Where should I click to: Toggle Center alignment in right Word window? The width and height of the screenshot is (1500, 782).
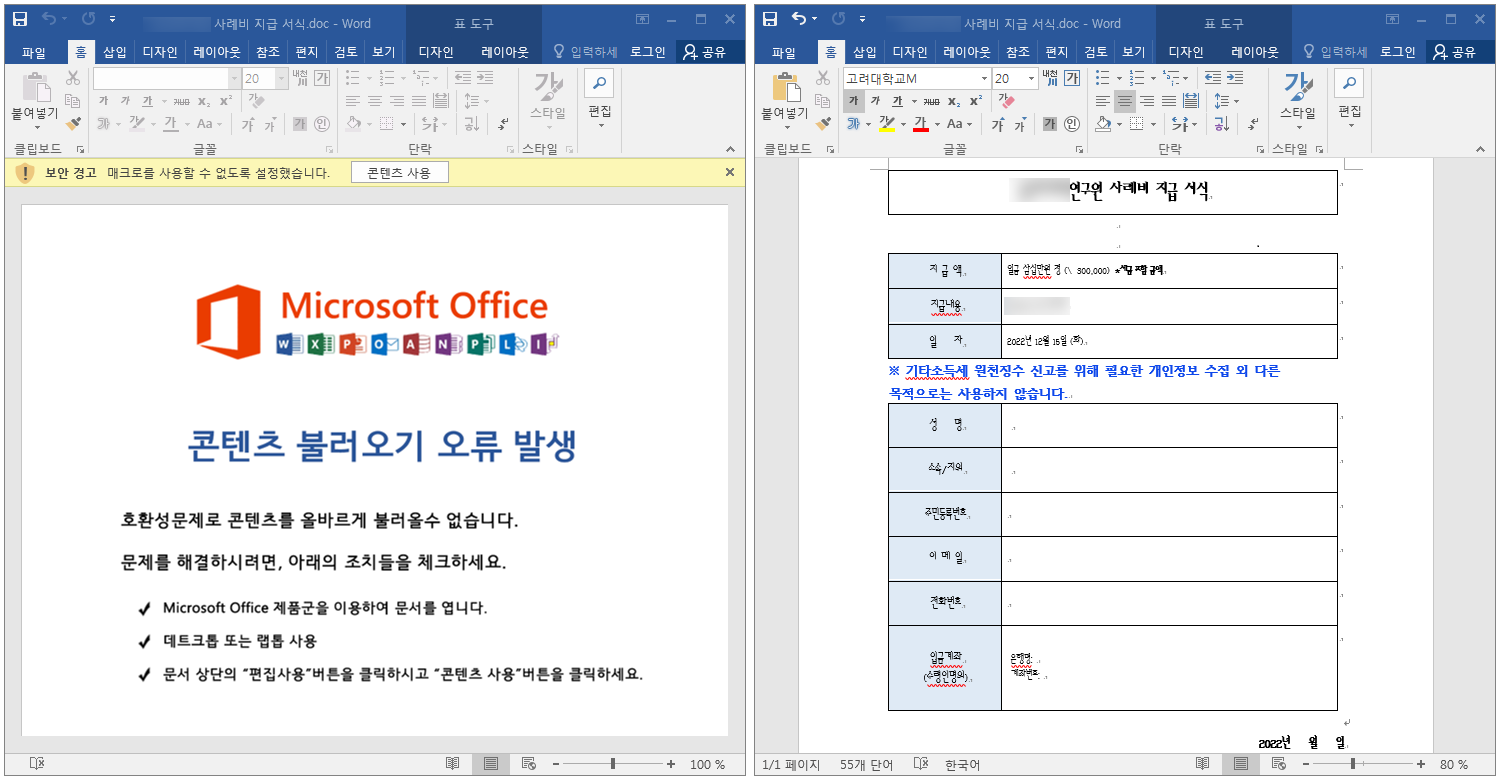(1125, 101)
